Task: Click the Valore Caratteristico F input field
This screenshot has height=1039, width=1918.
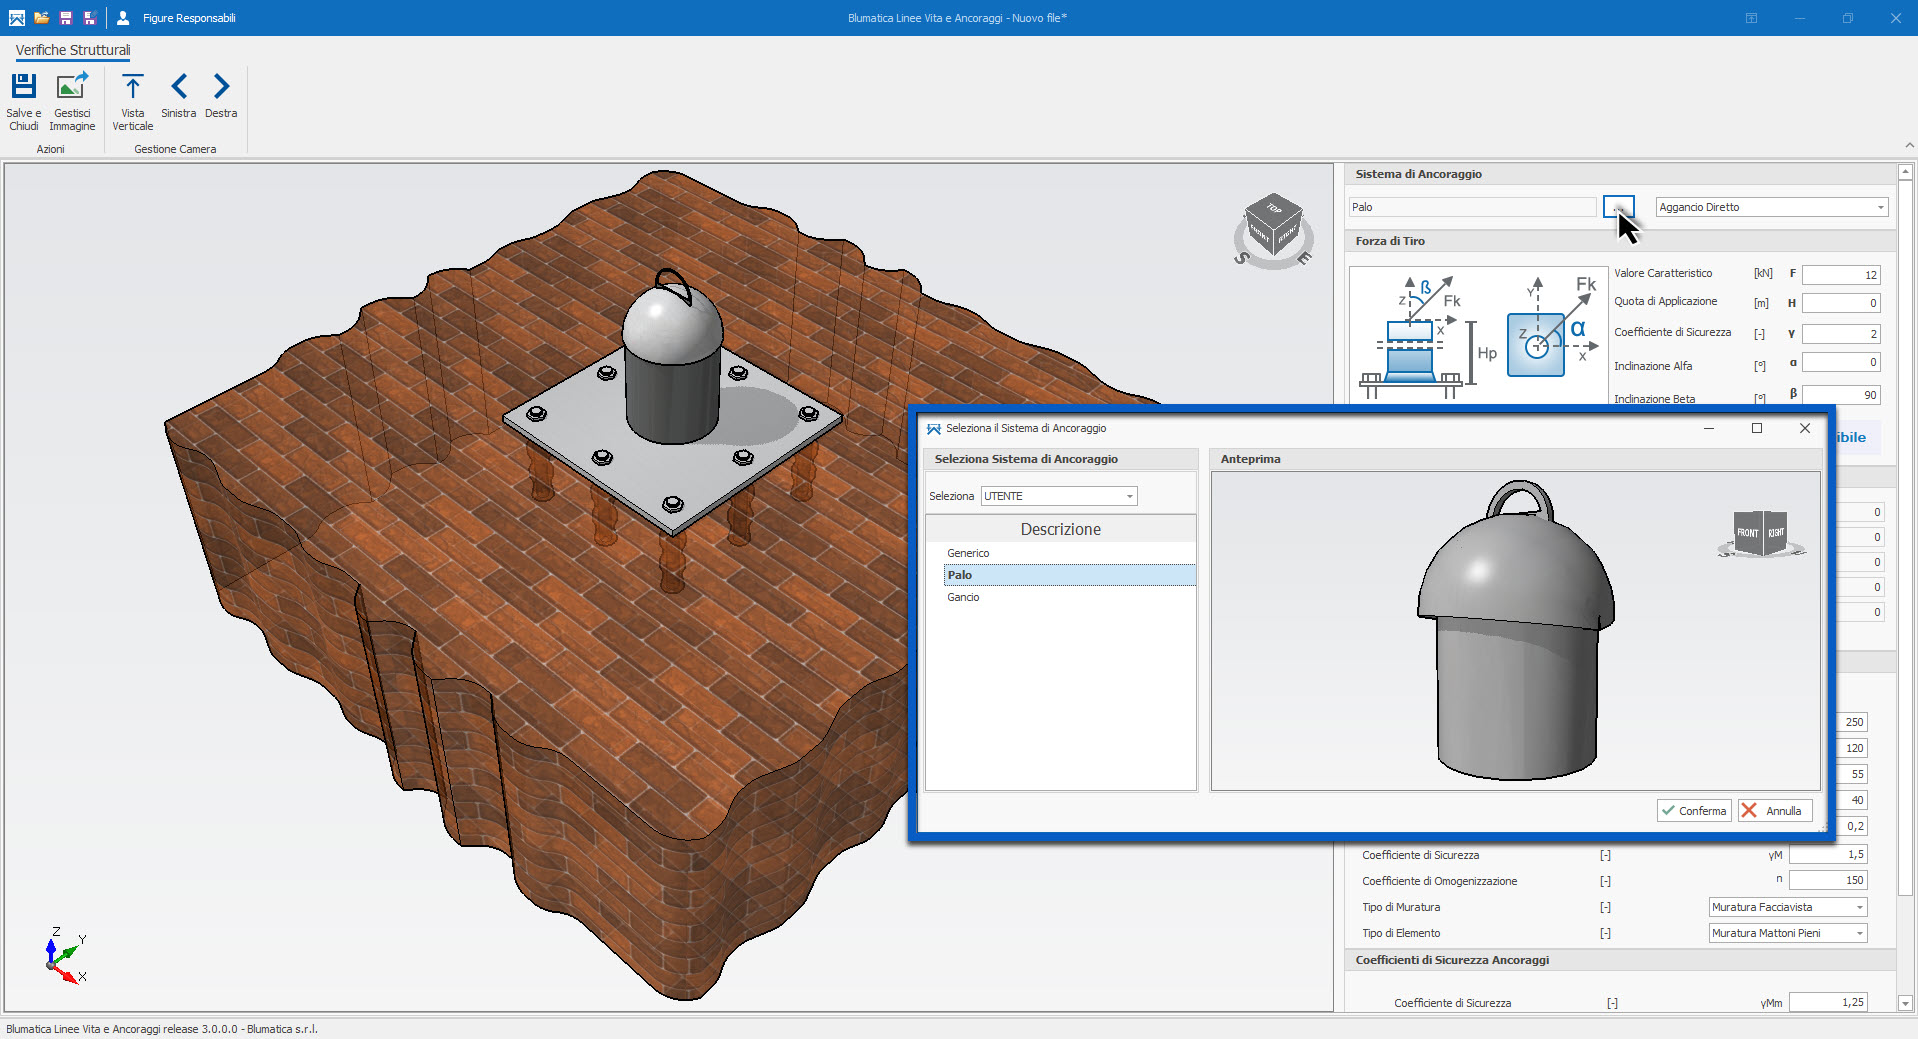Action: (1840, 275)
